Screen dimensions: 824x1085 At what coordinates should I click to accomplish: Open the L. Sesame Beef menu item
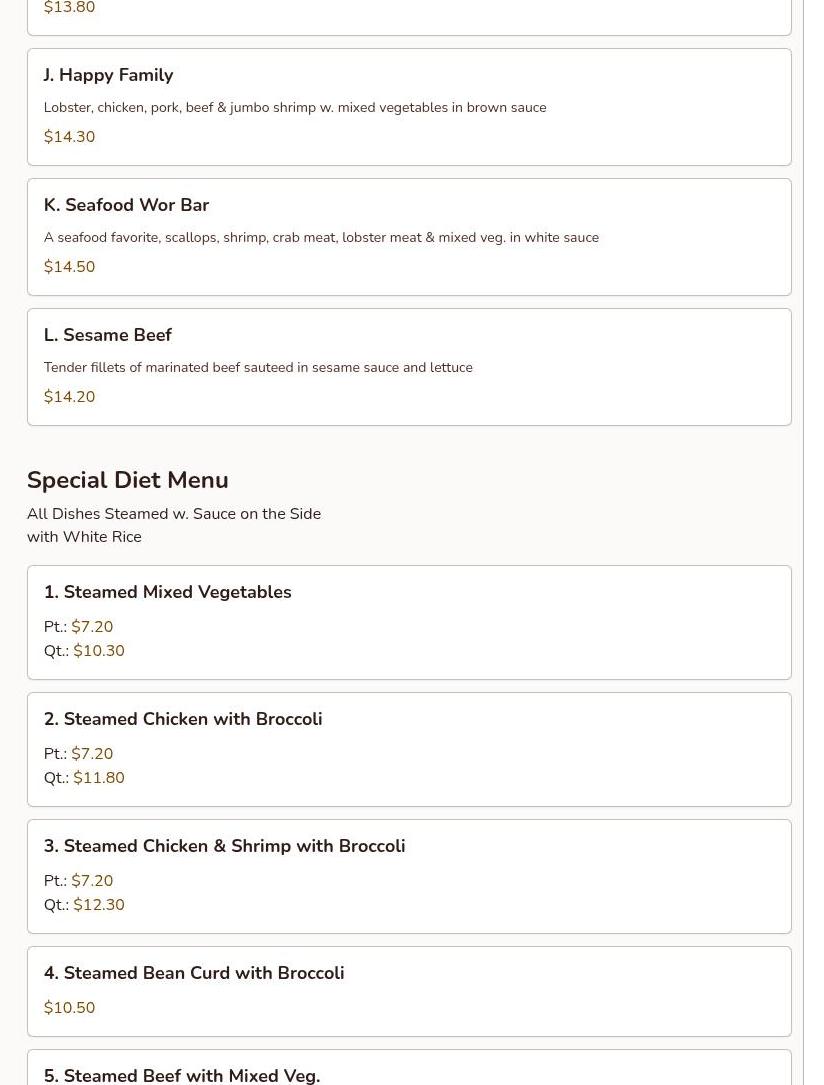(x=107, y=335)
